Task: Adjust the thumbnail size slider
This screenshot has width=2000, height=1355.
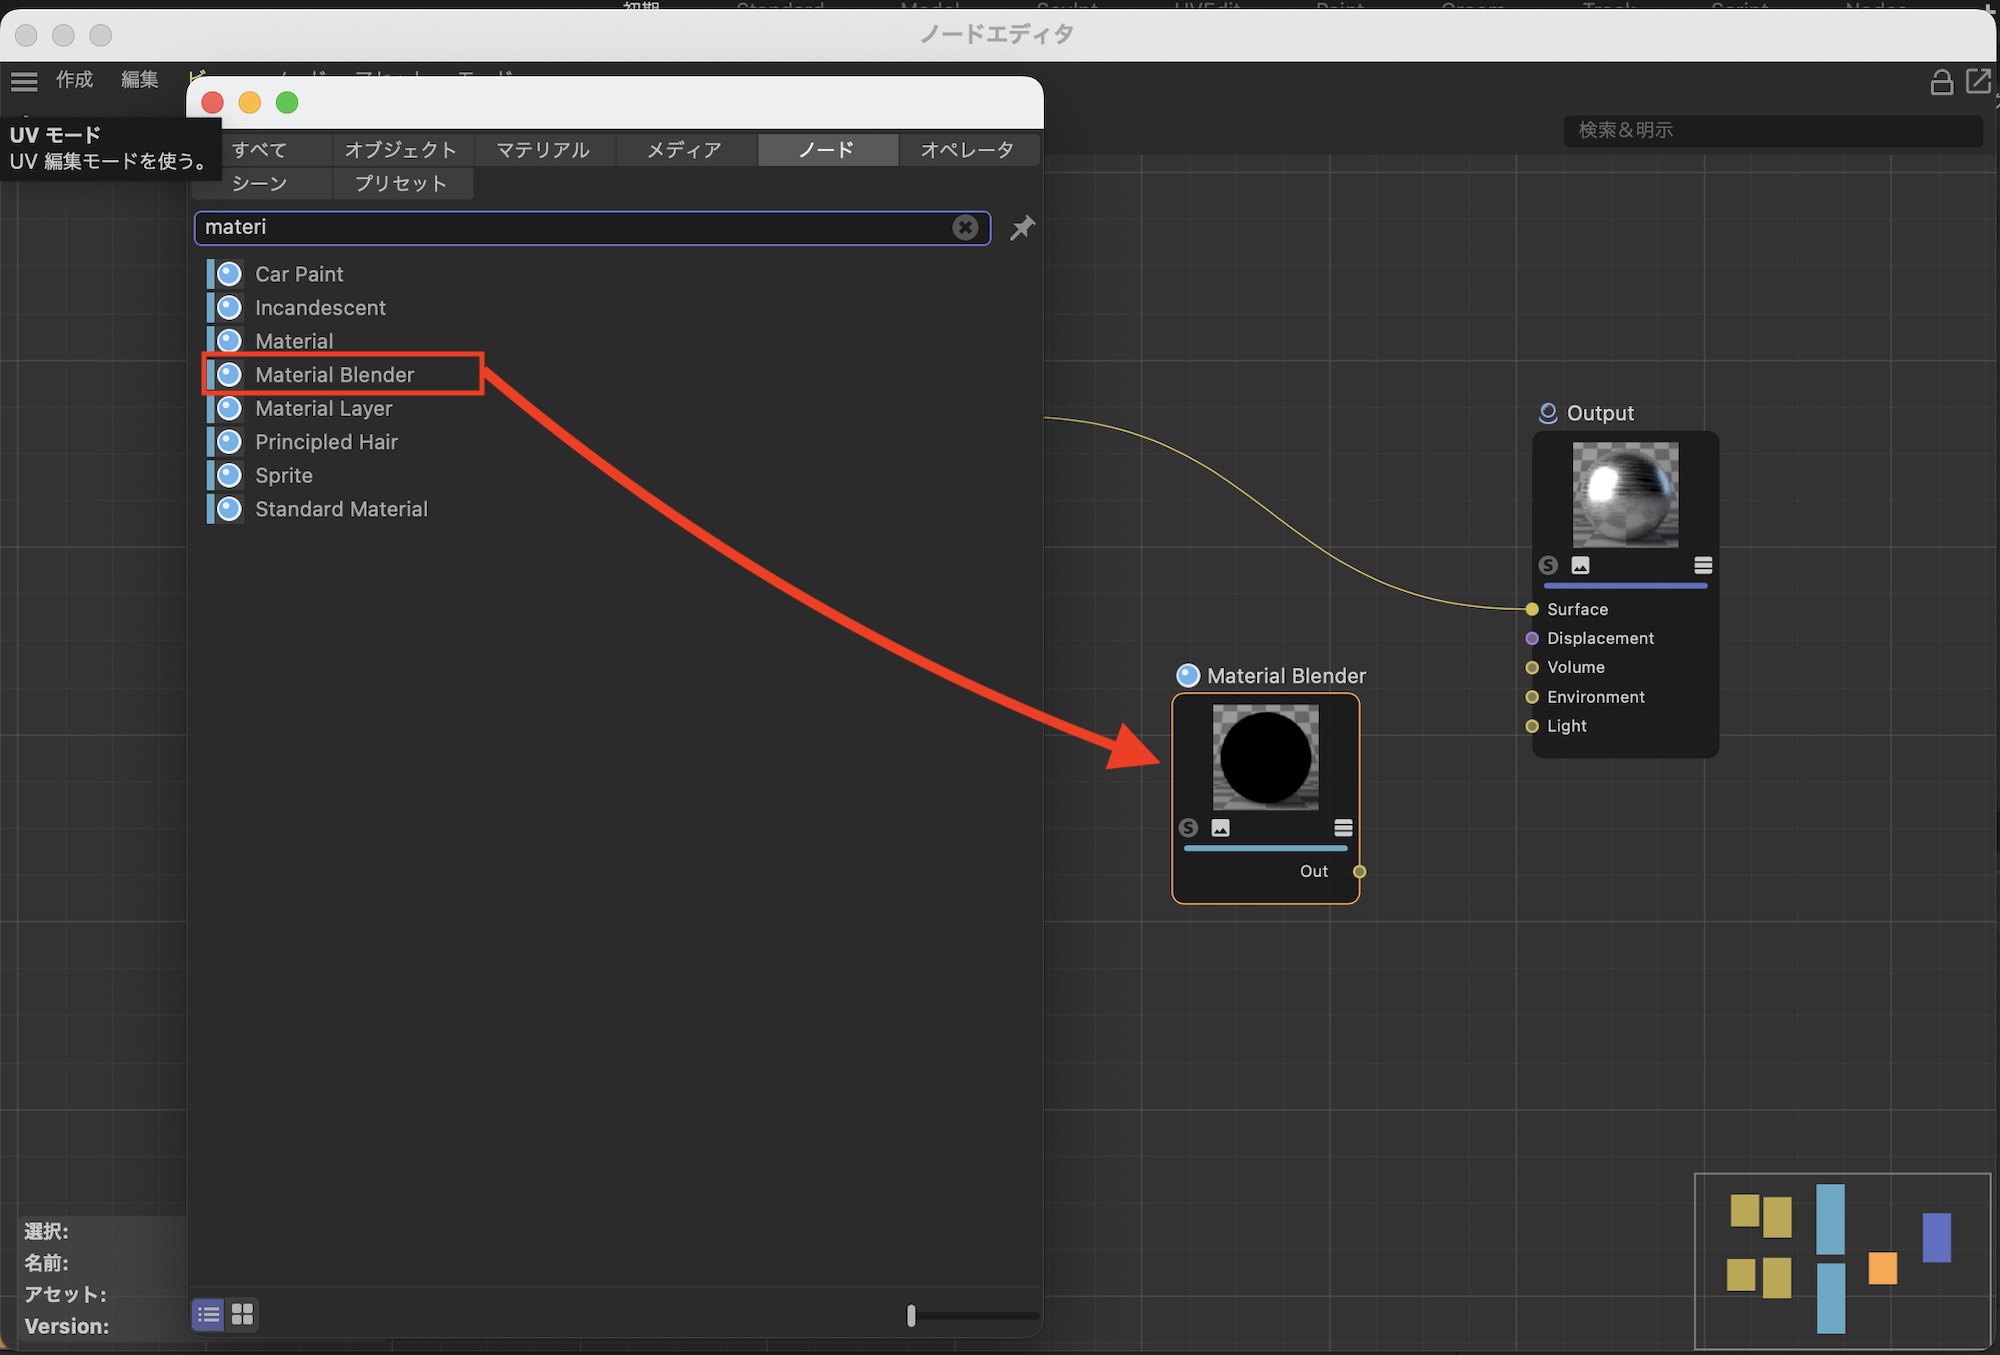Action: (911, 1315)
